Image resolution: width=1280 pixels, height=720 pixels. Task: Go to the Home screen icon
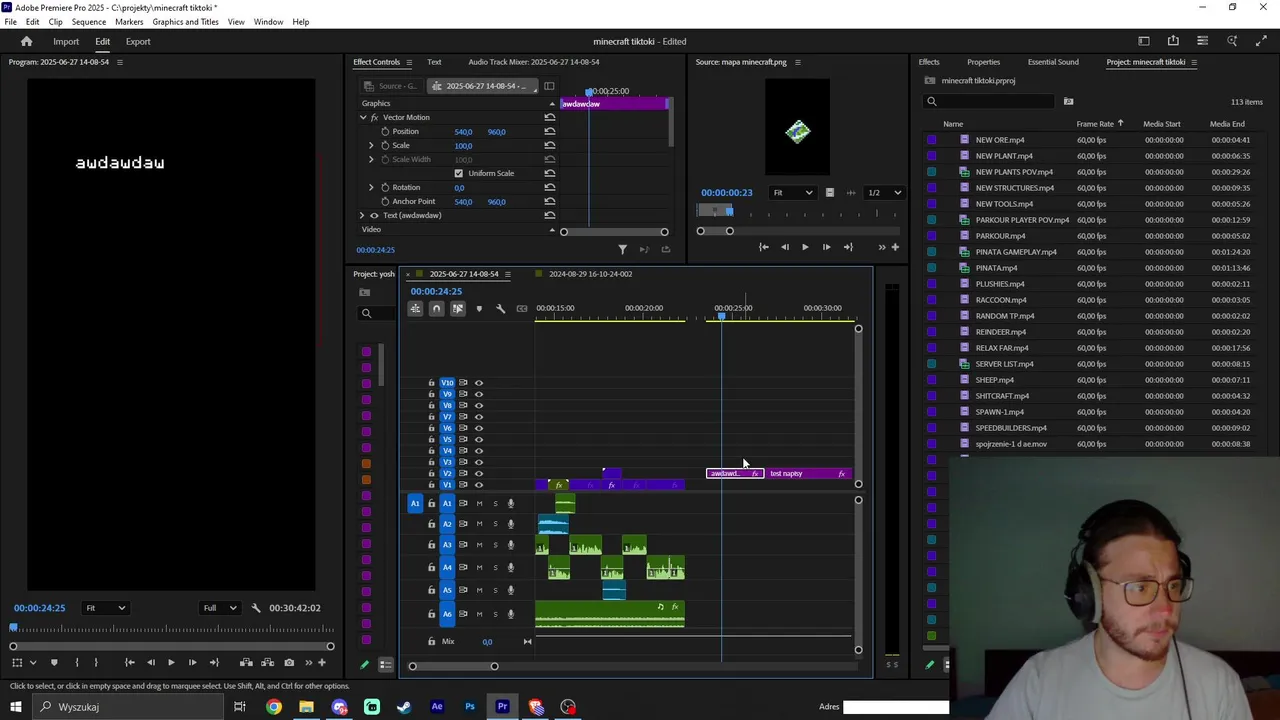[27, 41]
